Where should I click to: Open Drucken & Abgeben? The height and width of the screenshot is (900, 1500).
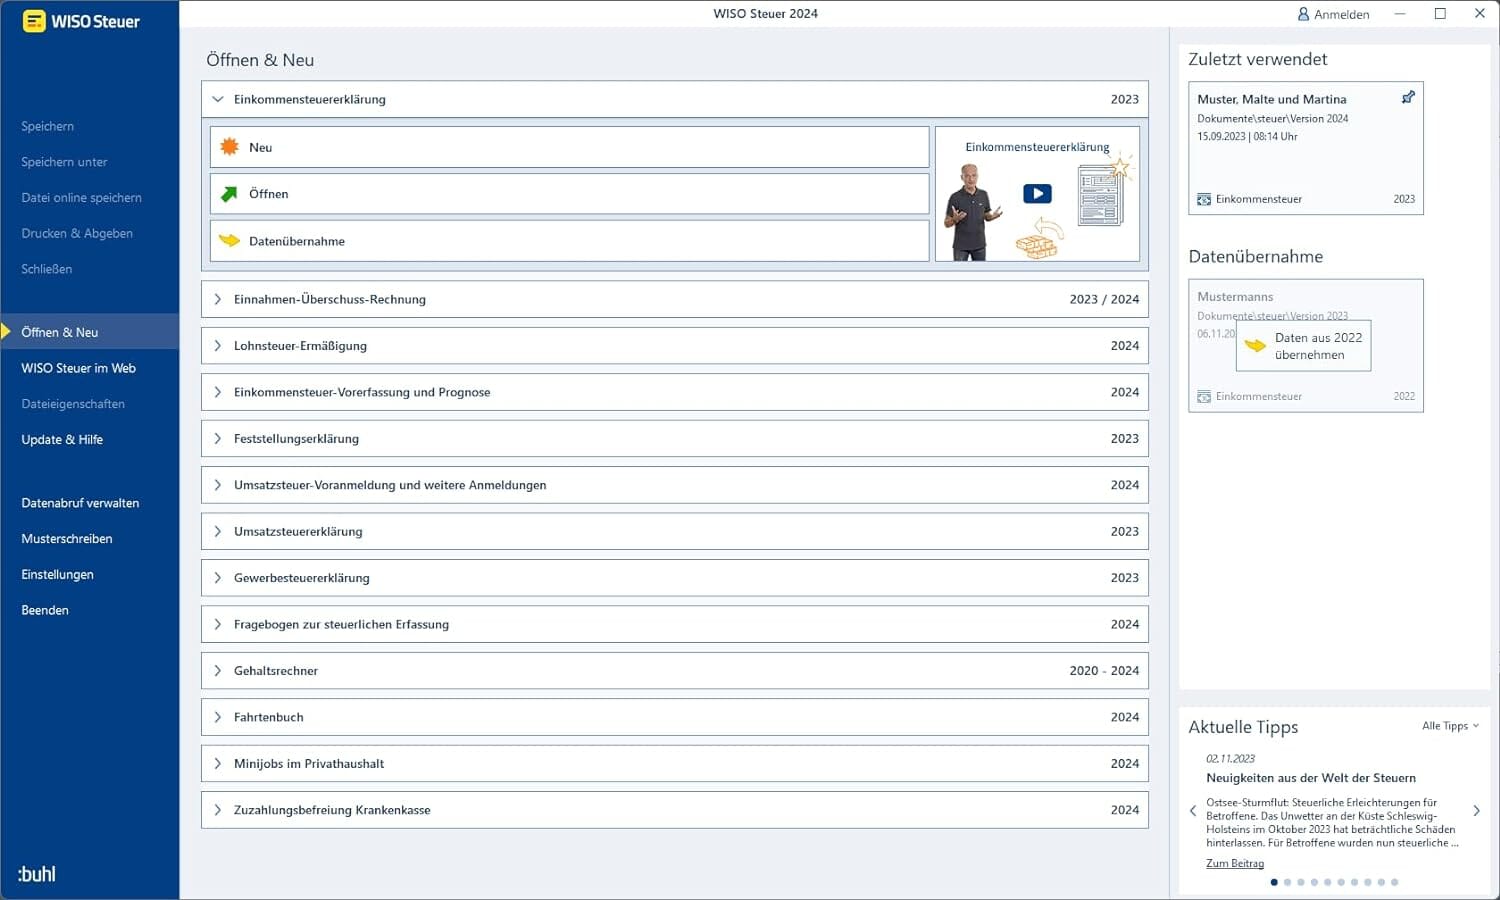click(77, 233)
